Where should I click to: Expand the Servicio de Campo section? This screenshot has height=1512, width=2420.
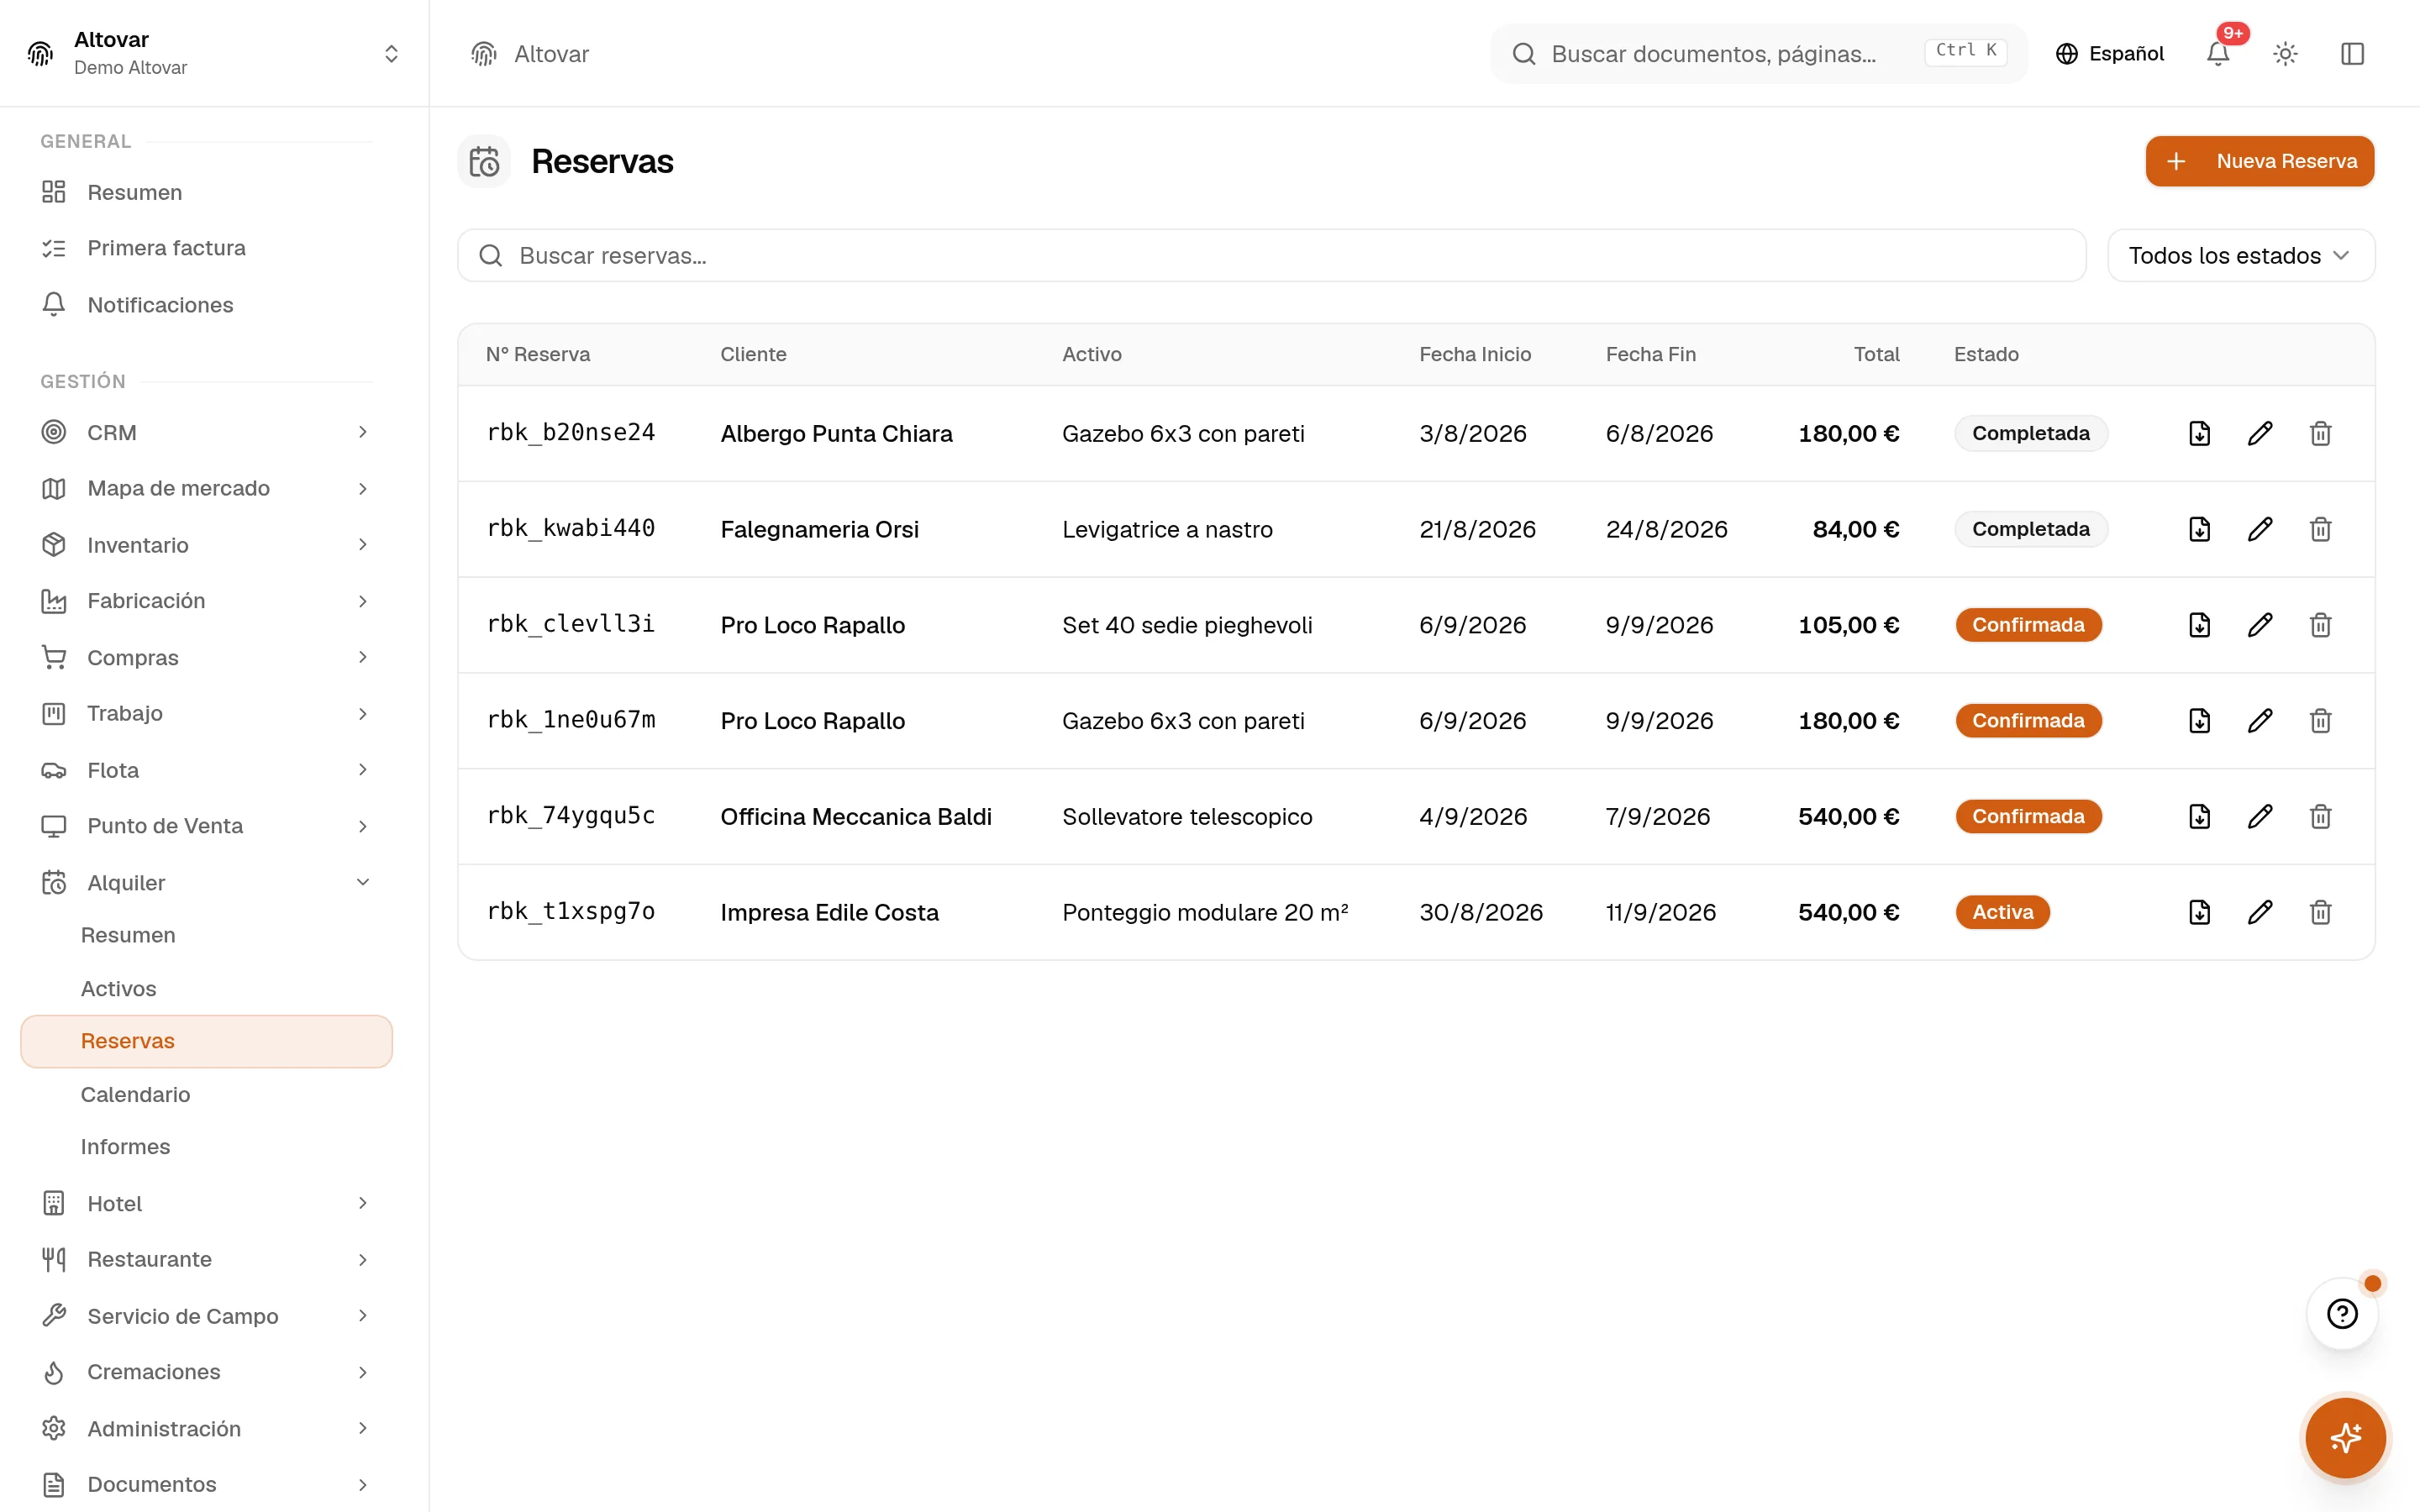point(206,1316)
